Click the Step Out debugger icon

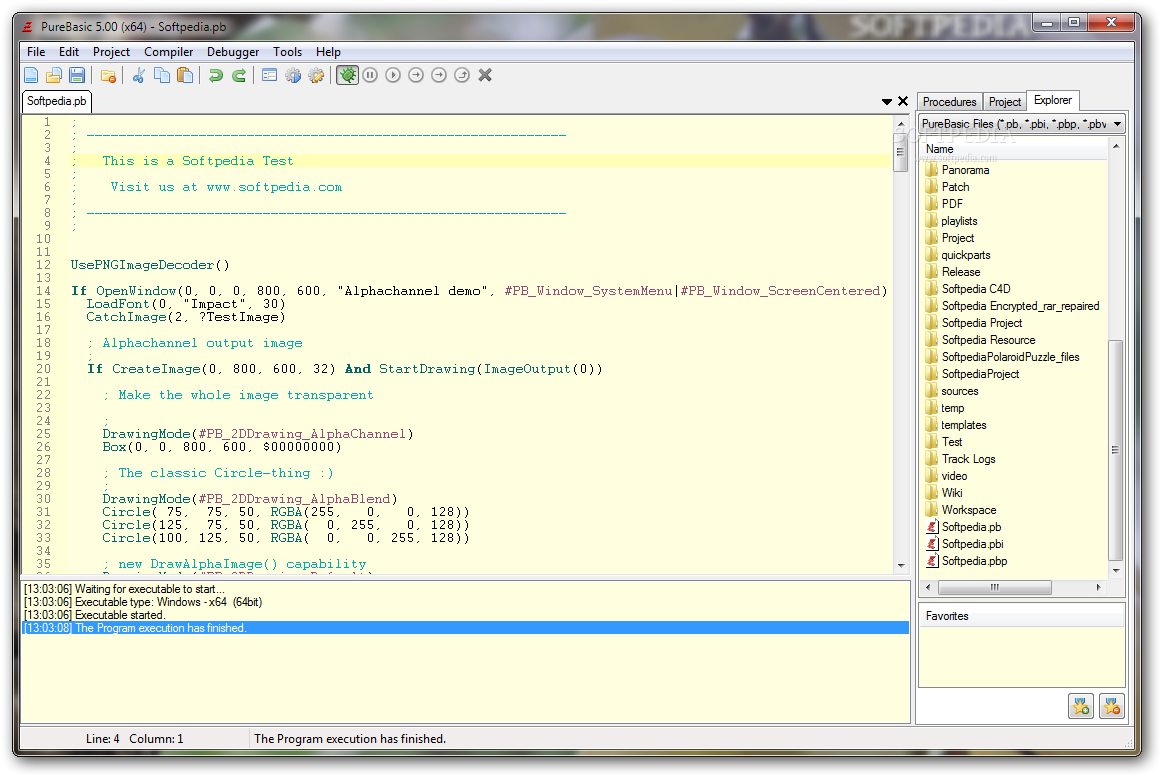[x=462, y=75]
